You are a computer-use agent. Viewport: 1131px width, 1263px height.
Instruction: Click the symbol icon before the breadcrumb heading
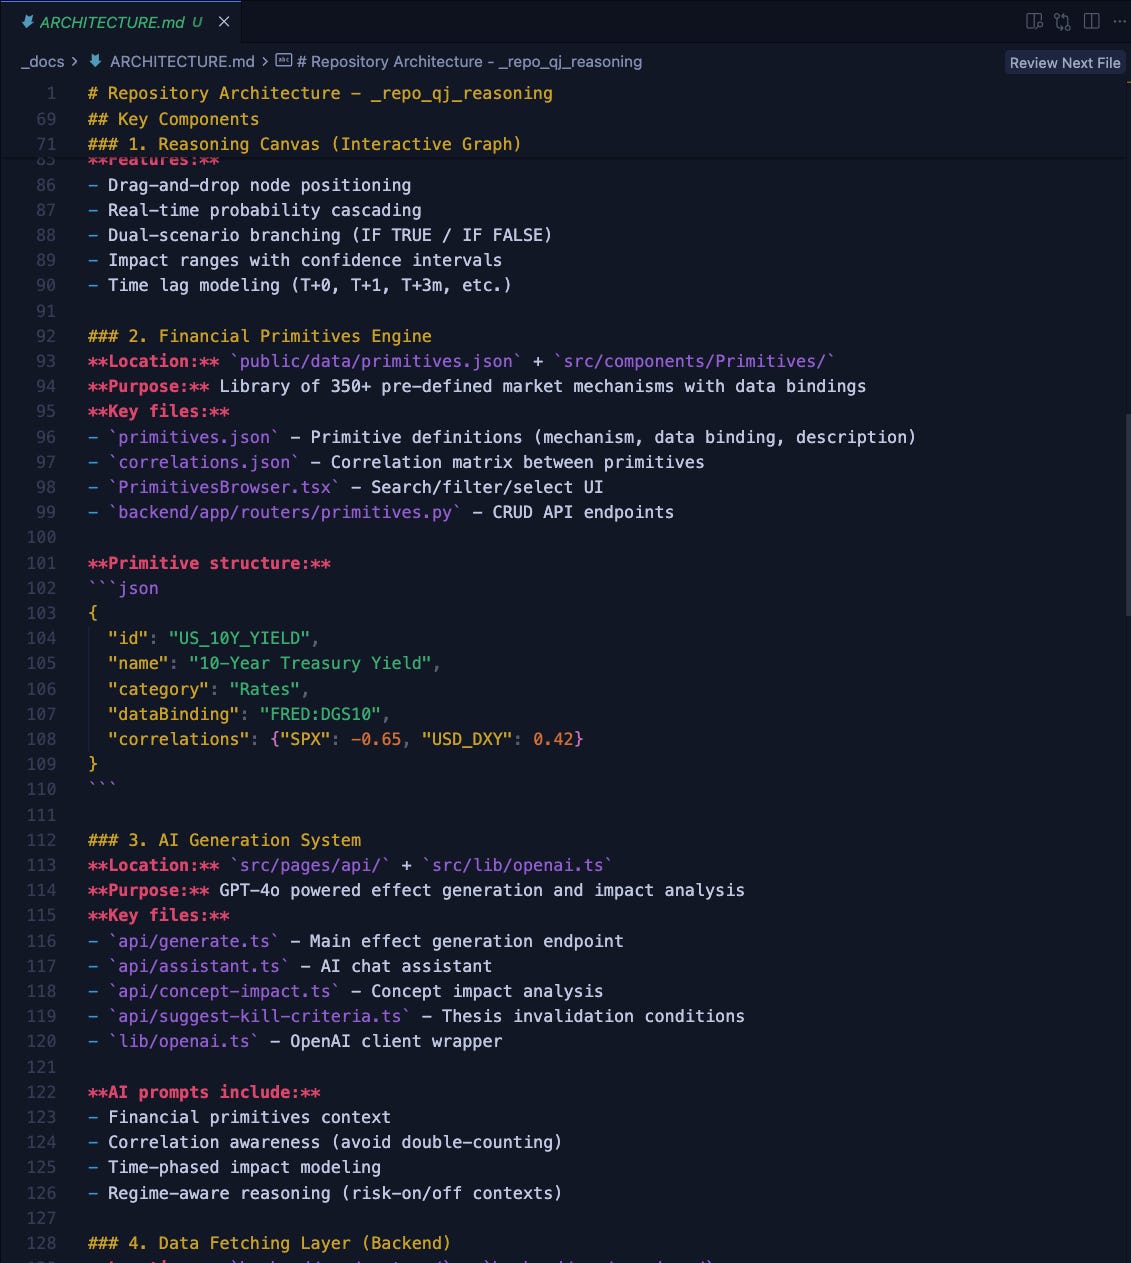[284, 62]
